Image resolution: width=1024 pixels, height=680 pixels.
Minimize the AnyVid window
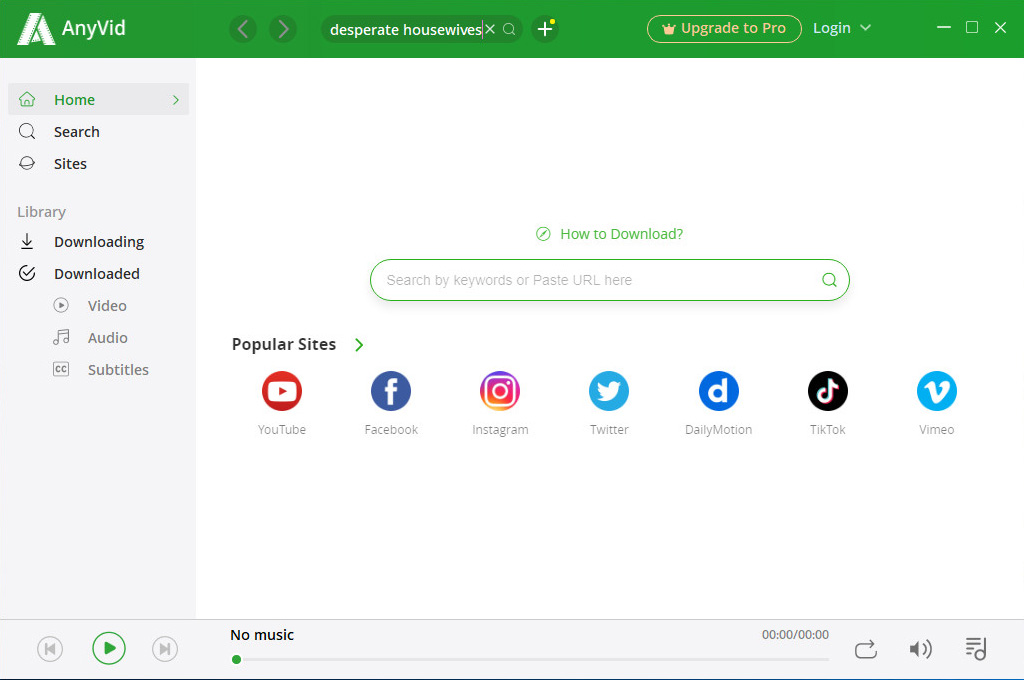pyautogui.click(x=944, y=27)
